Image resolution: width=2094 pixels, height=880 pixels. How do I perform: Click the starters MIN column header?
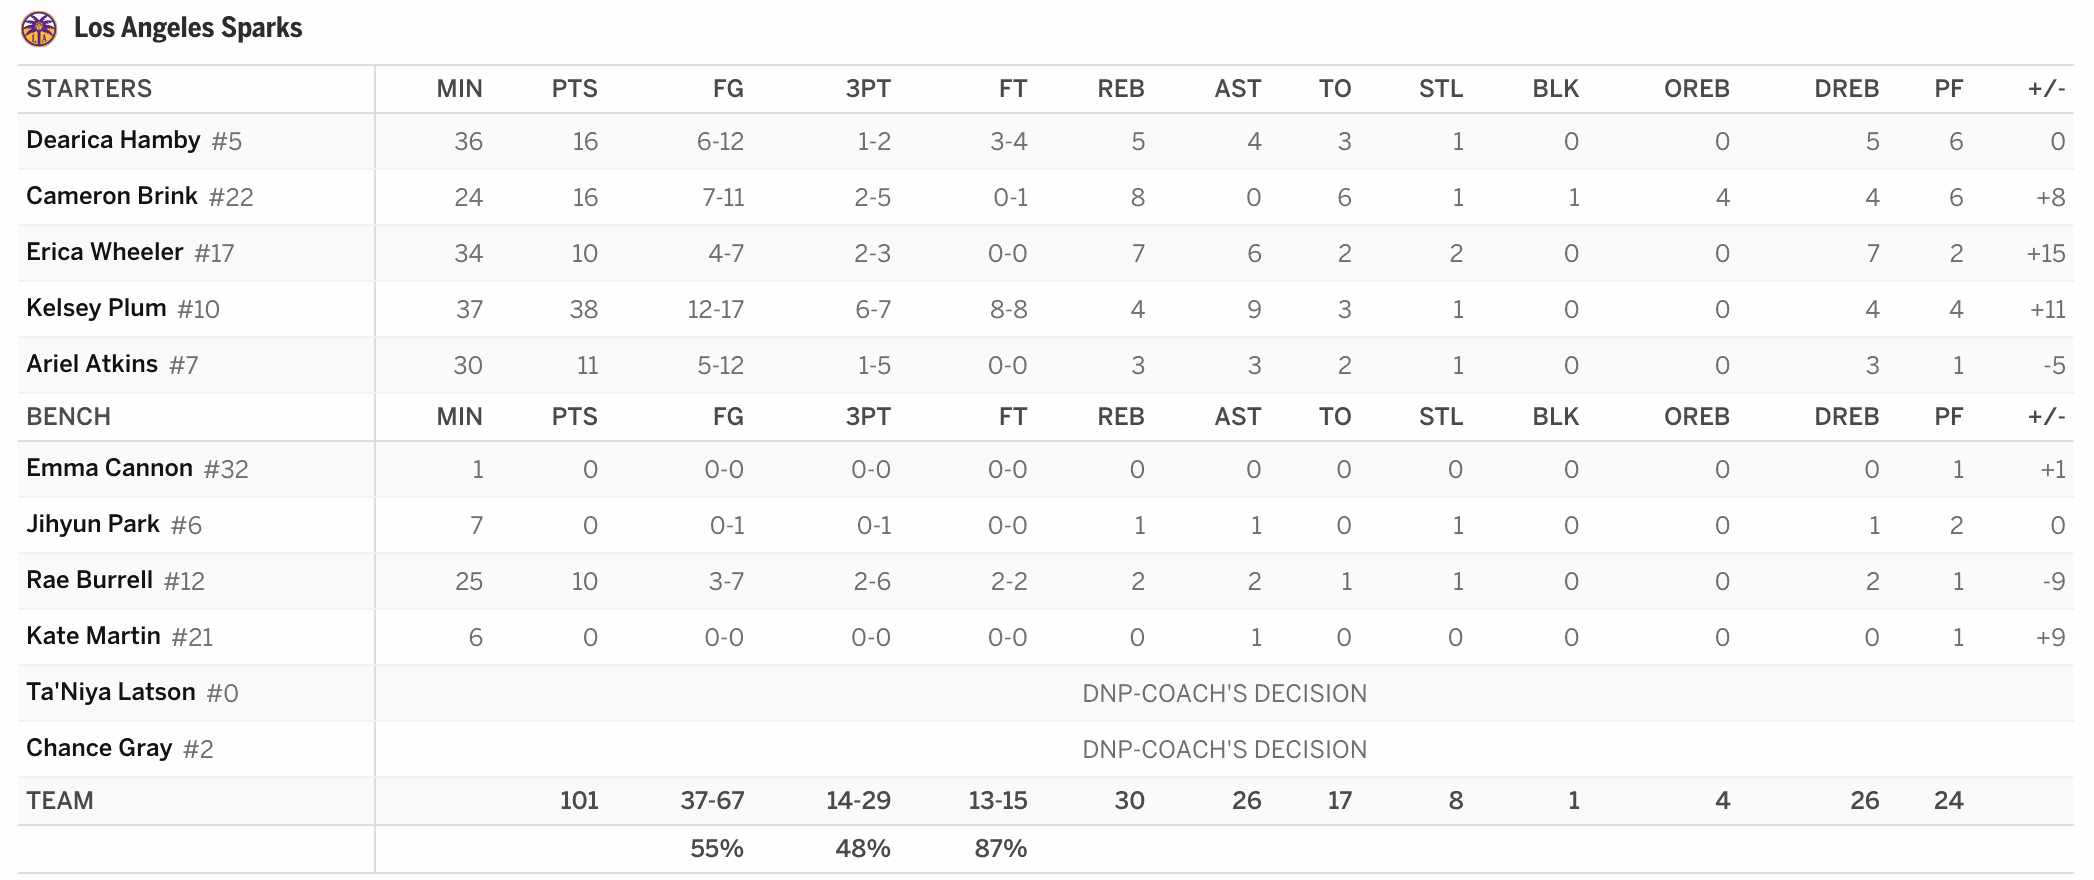tap(460, 89)
